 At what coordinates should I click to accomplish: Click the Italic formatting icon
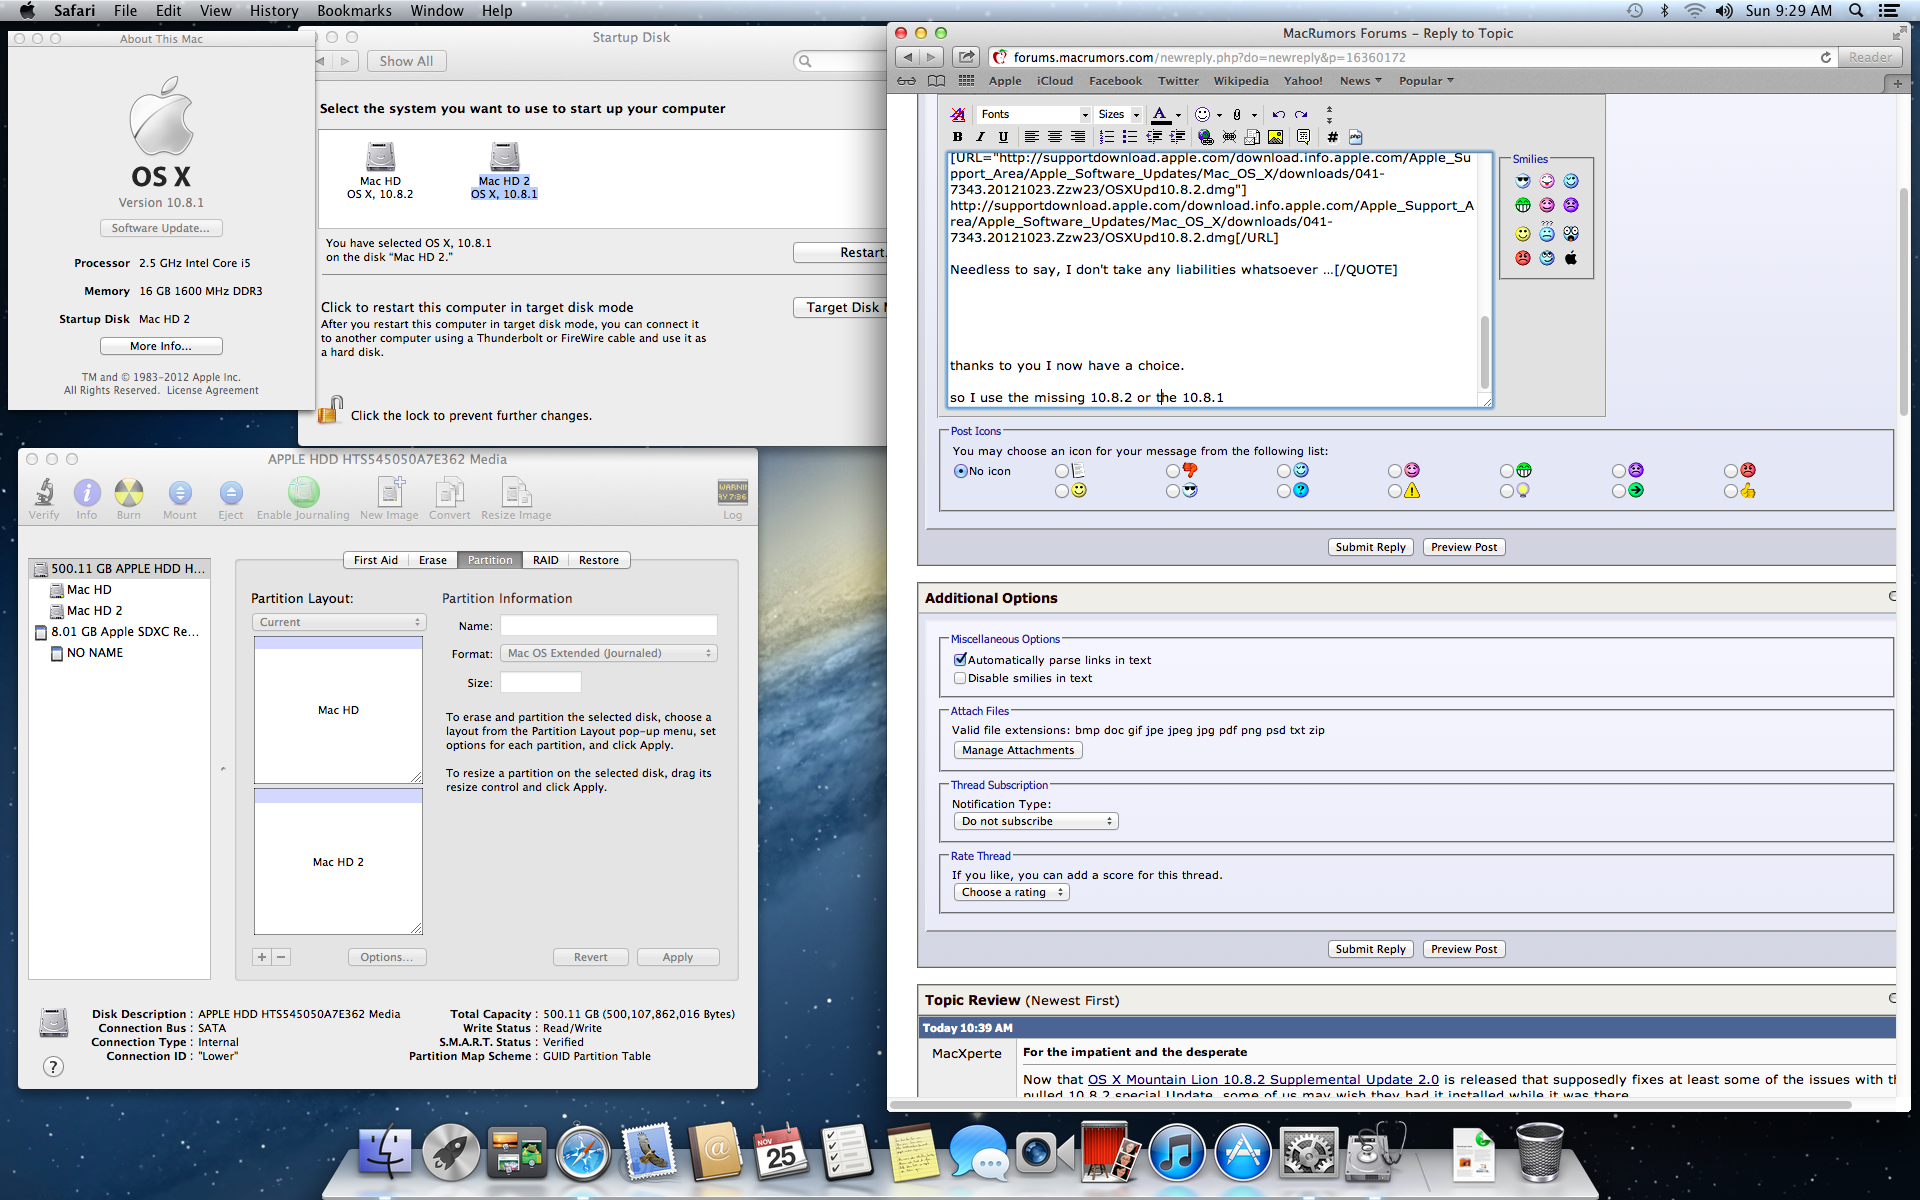[x=980, y=137]
